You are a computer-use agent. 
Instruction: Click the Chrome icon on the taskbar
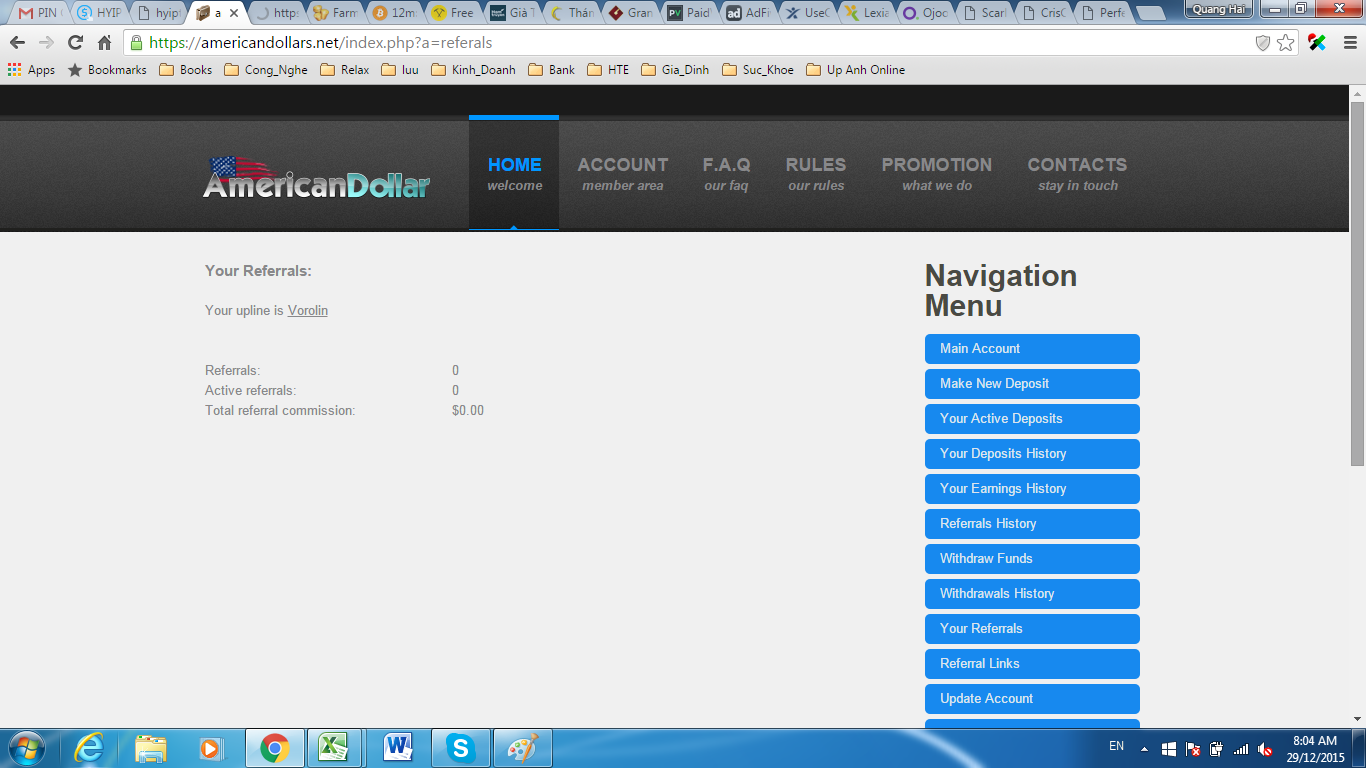tap(274, 748)
